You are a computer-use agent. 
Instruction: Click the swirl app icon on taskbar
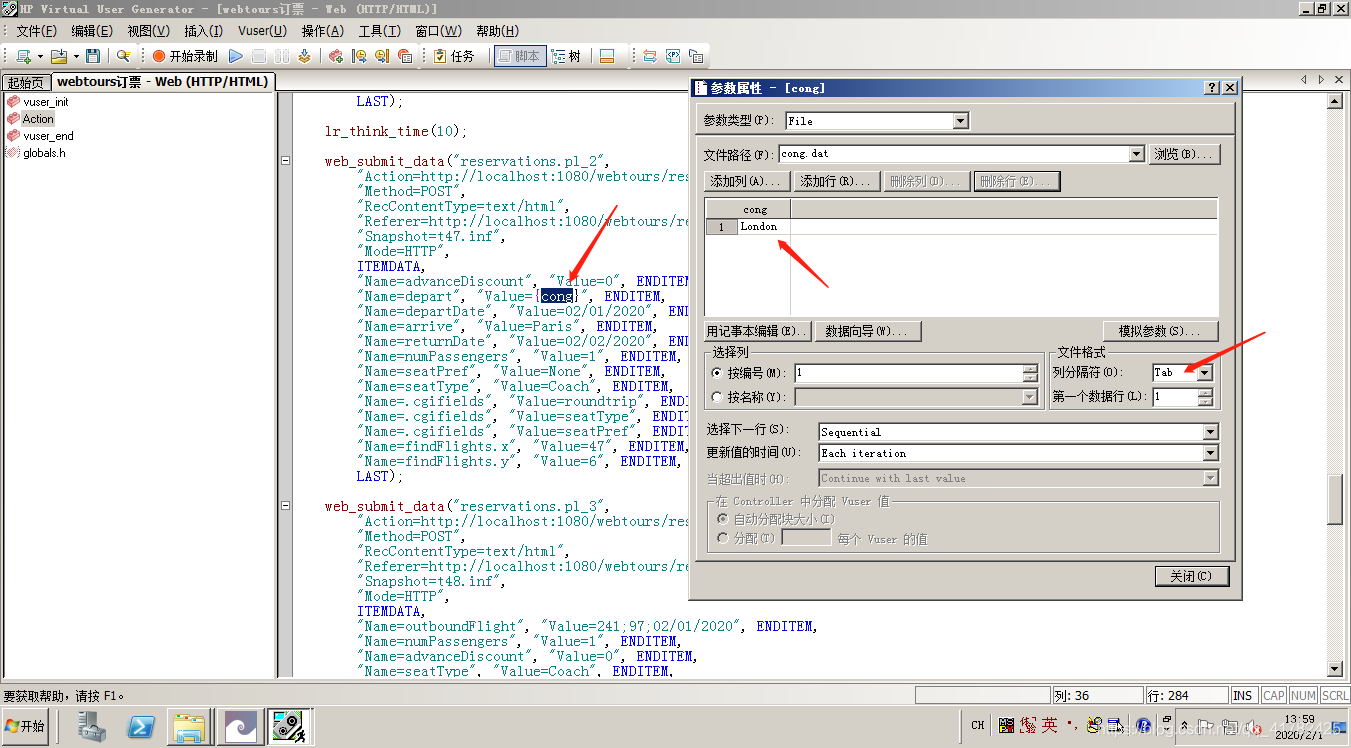pos(241,726)
